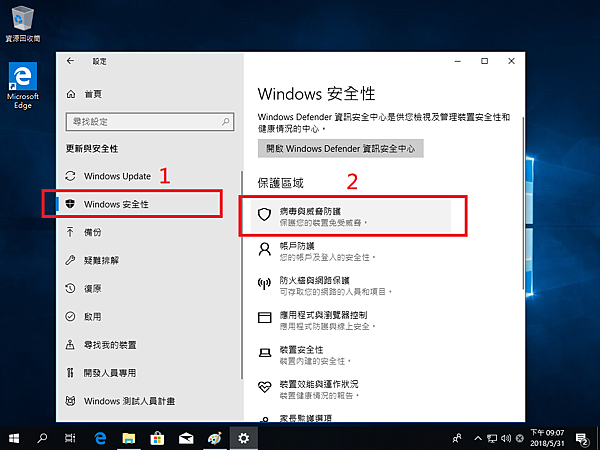
Task: Click the back arrow in Settings window
Action: [70, 61]
